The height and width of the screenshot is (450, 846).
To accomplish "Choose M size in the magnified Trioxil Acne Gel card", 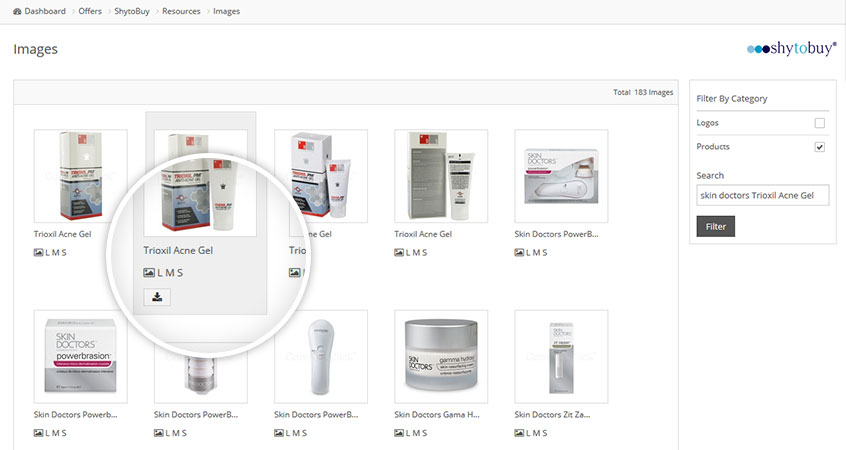I will coord(170,272).
